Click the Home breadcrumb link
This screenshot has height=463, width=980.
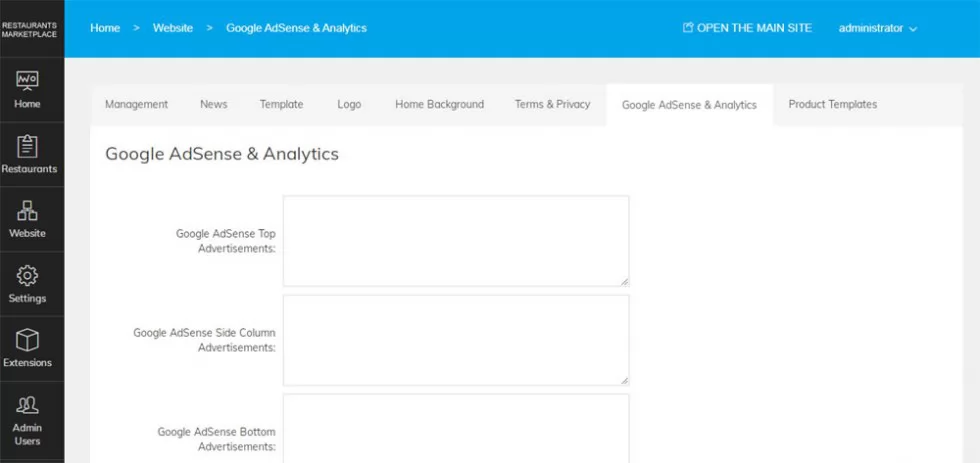pos(105,28)
